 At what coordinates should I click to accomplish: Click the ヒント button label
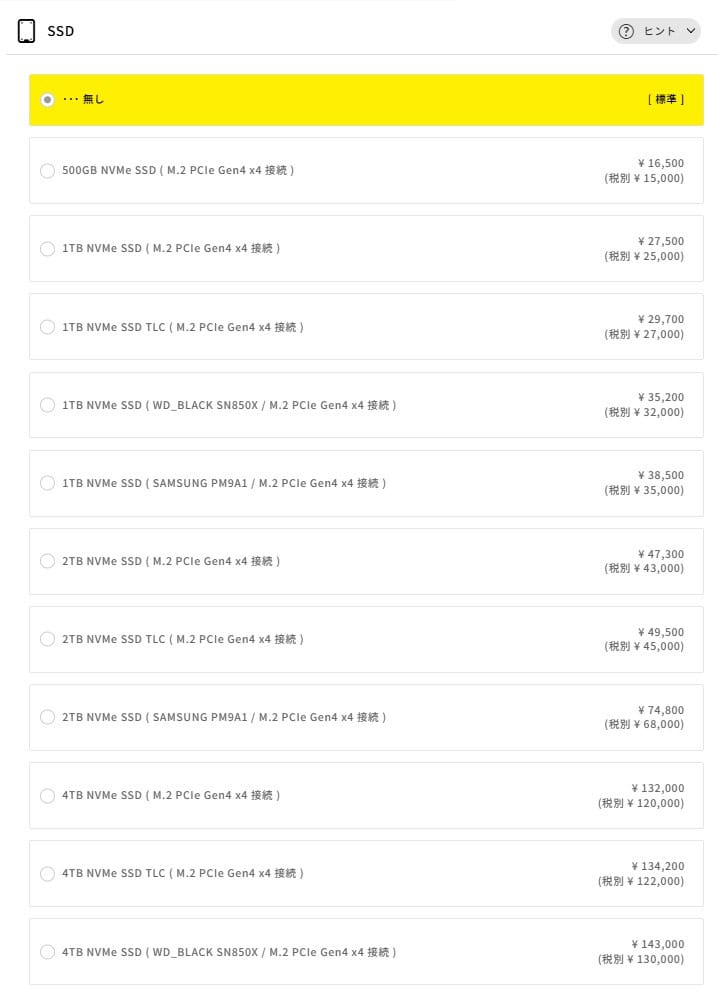pos(659,31)
